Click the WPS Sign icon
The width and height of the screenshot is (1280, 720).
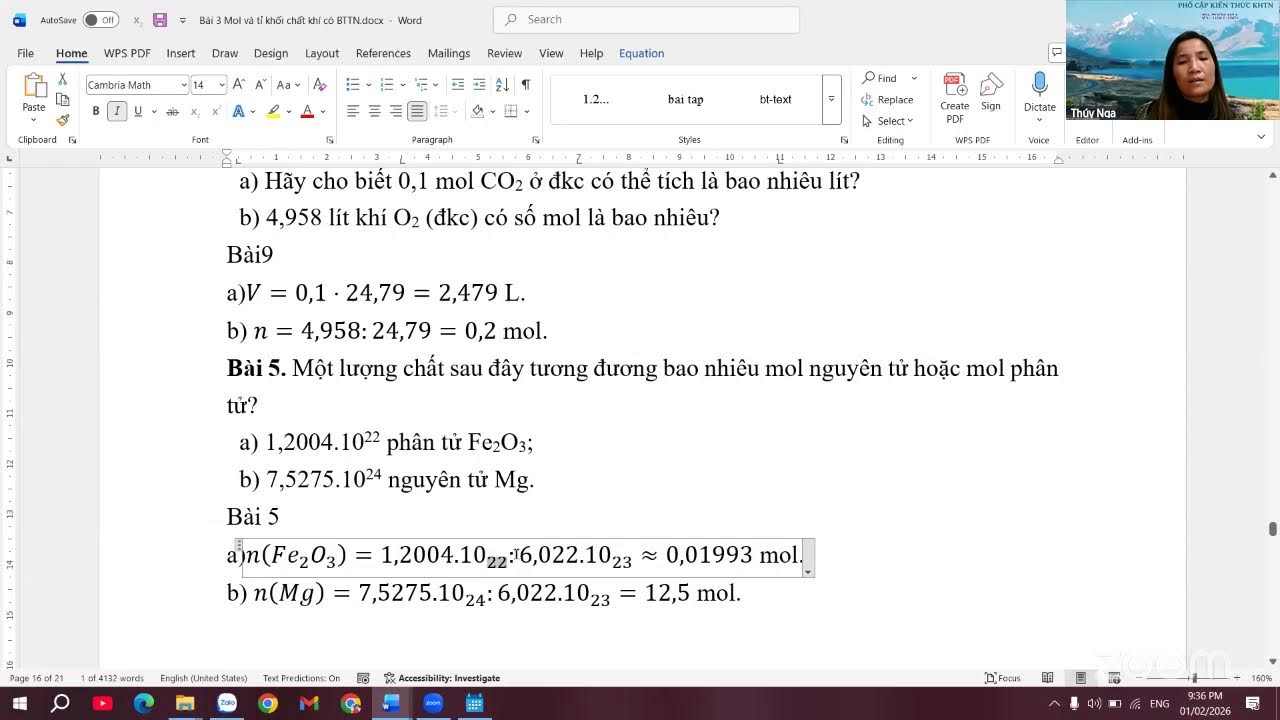[990, 92]
